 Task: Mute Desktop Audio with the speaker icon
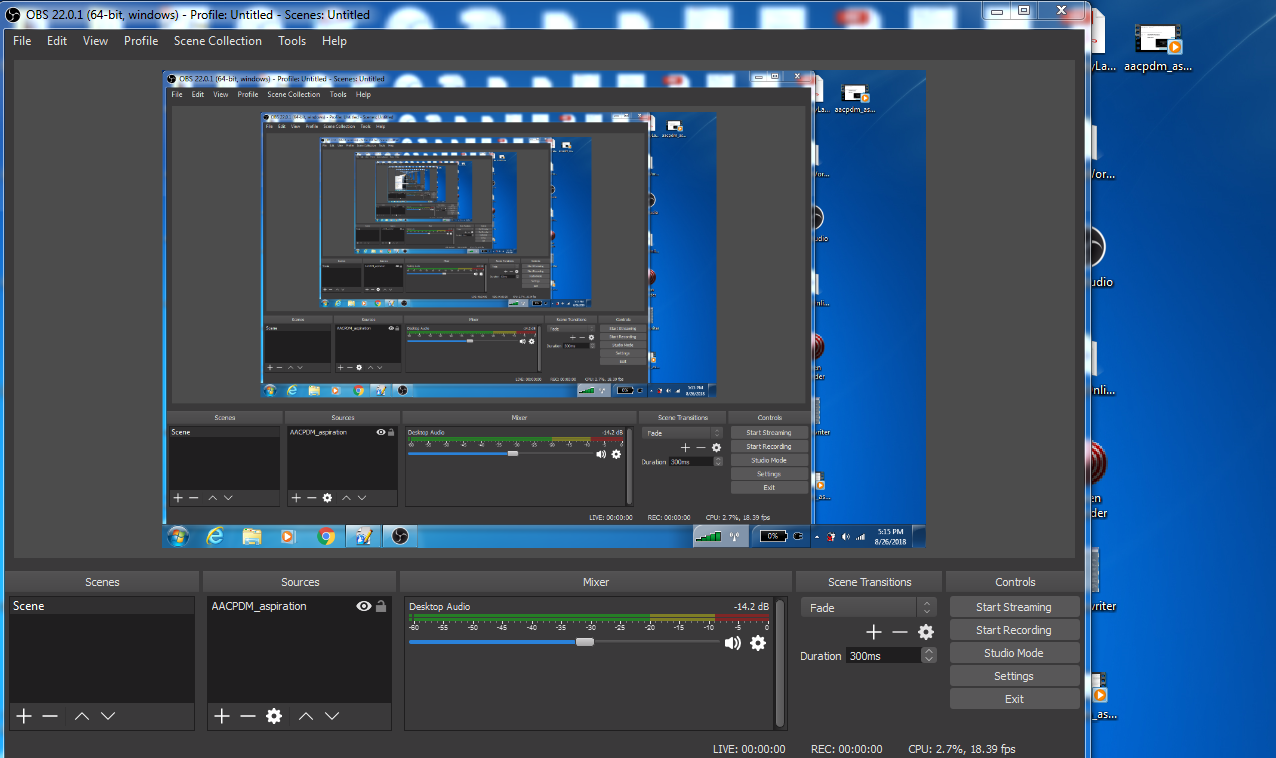point(733,643)
